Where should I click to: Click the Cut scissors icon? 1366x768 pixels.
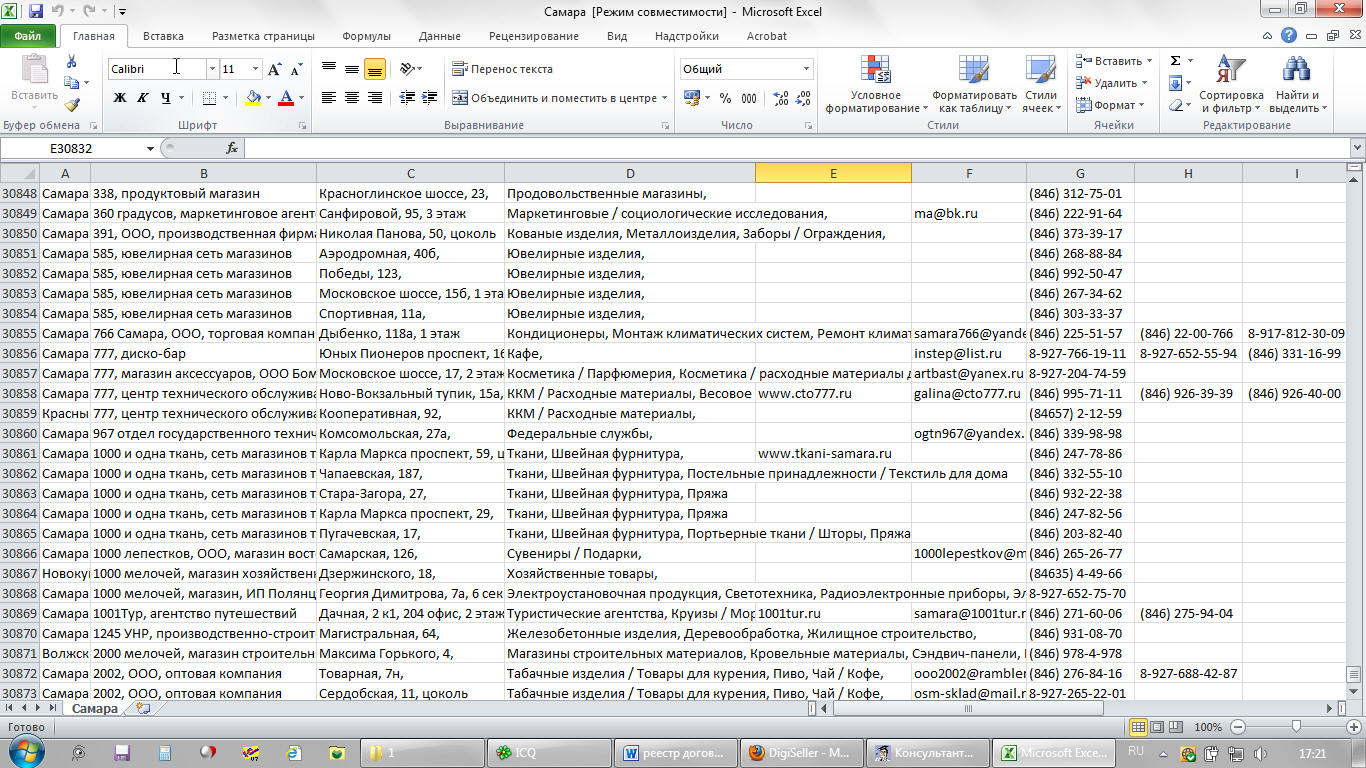(x=72, y=62)
